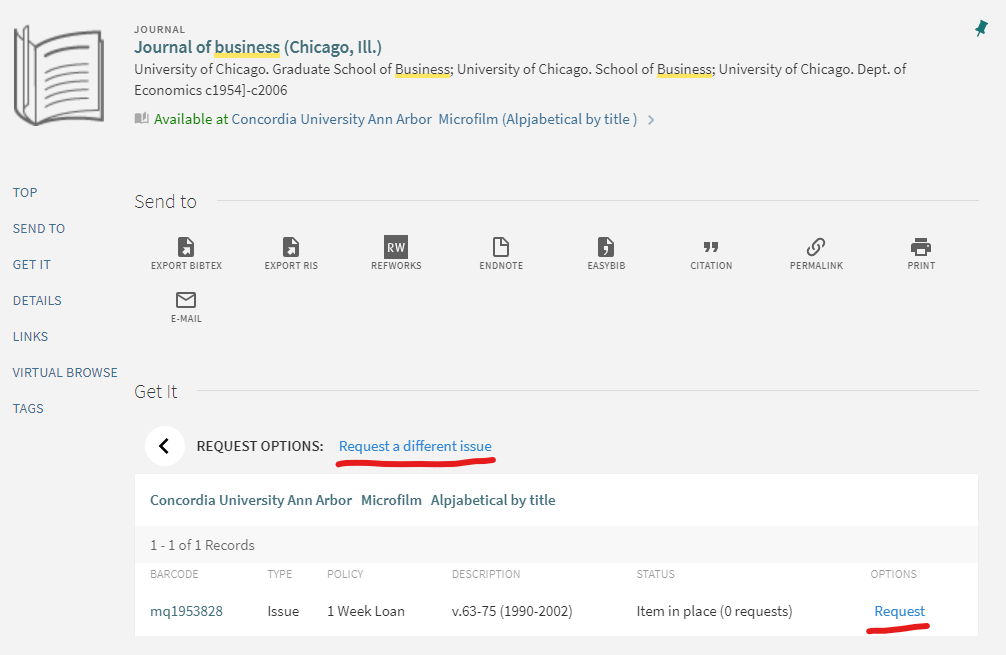Click Request a different issue
1006x655 pixels.
click(415, 446)
